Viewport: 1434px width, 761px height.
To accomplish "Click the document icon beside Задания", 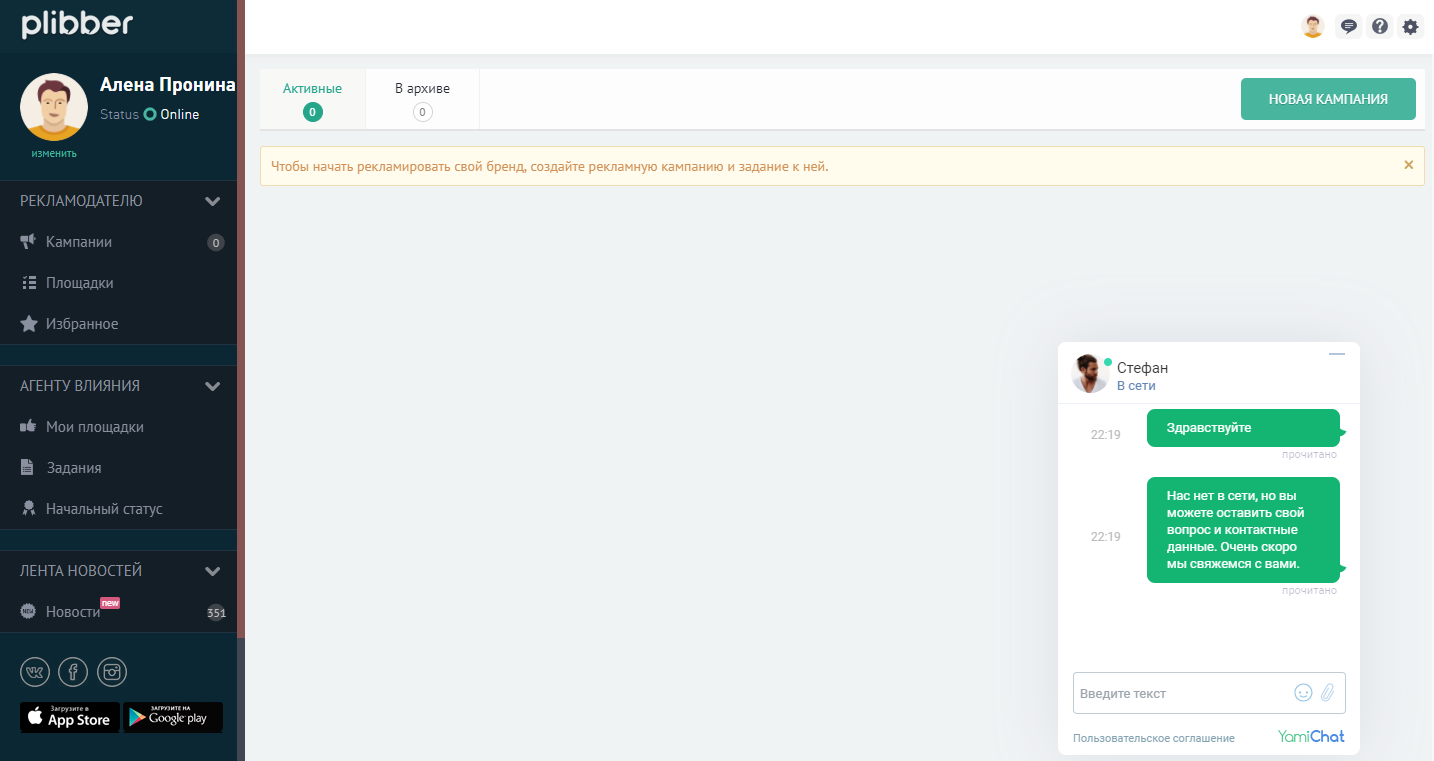I will click(29, 468).
